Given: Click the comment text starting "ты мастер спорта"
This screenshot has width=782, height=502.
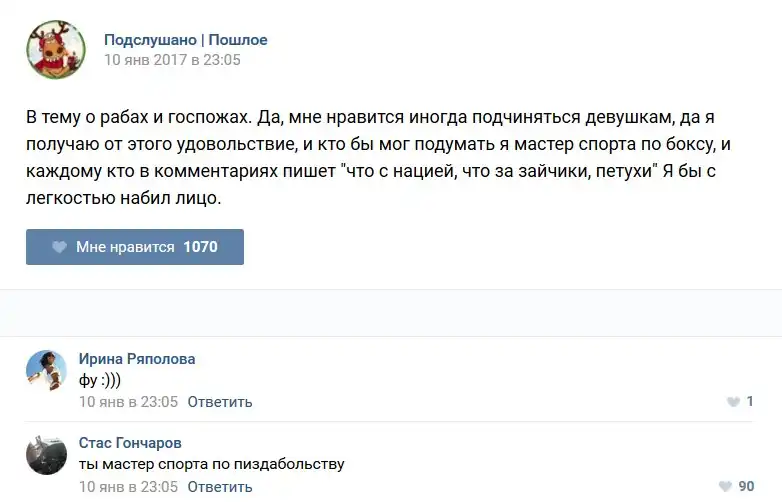Looking at the screenshot, I should [211, 464].
